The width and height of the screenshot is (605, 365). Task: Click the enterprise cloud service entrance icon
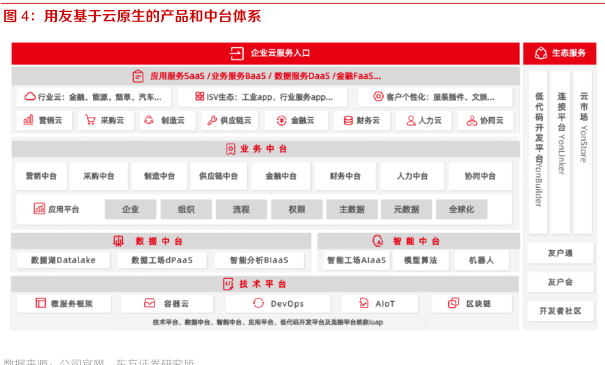point(237,53)
